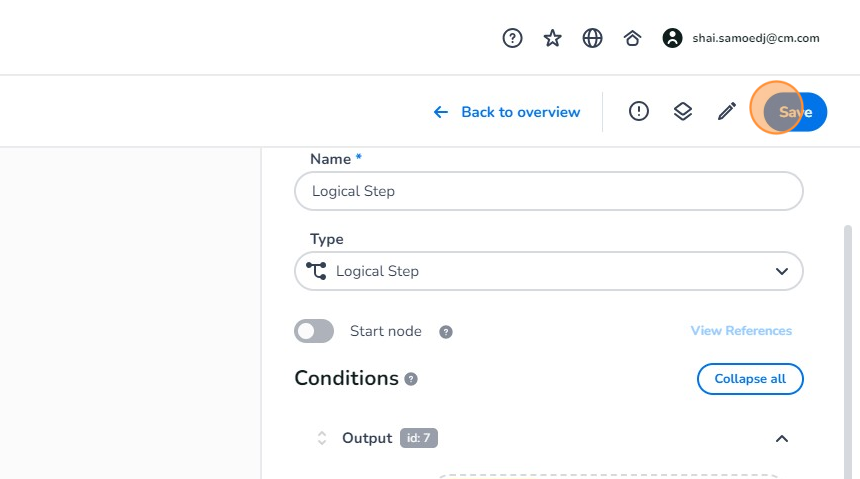Open the language globe icon
Image resolution: width=860 pixels, height=479 pixels.
coord(592,38)
